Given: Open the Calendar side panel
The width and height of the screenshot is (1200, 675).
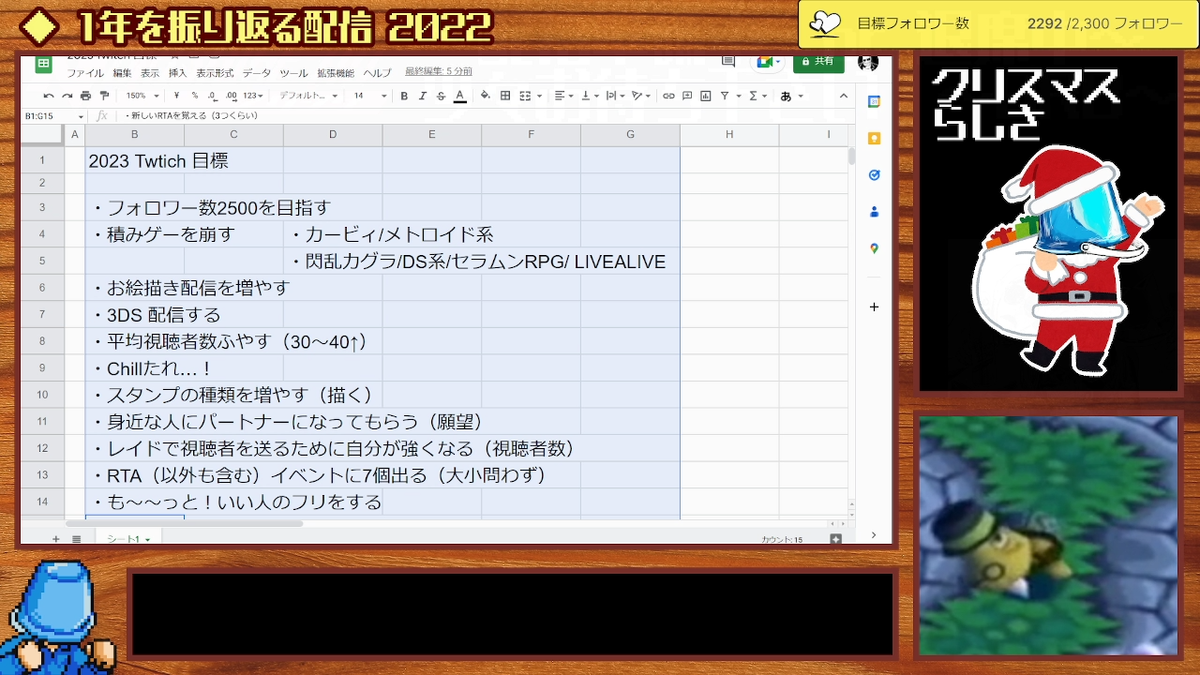Looking at the screenshot, I should pyautogui.click(x=873, y=101).
